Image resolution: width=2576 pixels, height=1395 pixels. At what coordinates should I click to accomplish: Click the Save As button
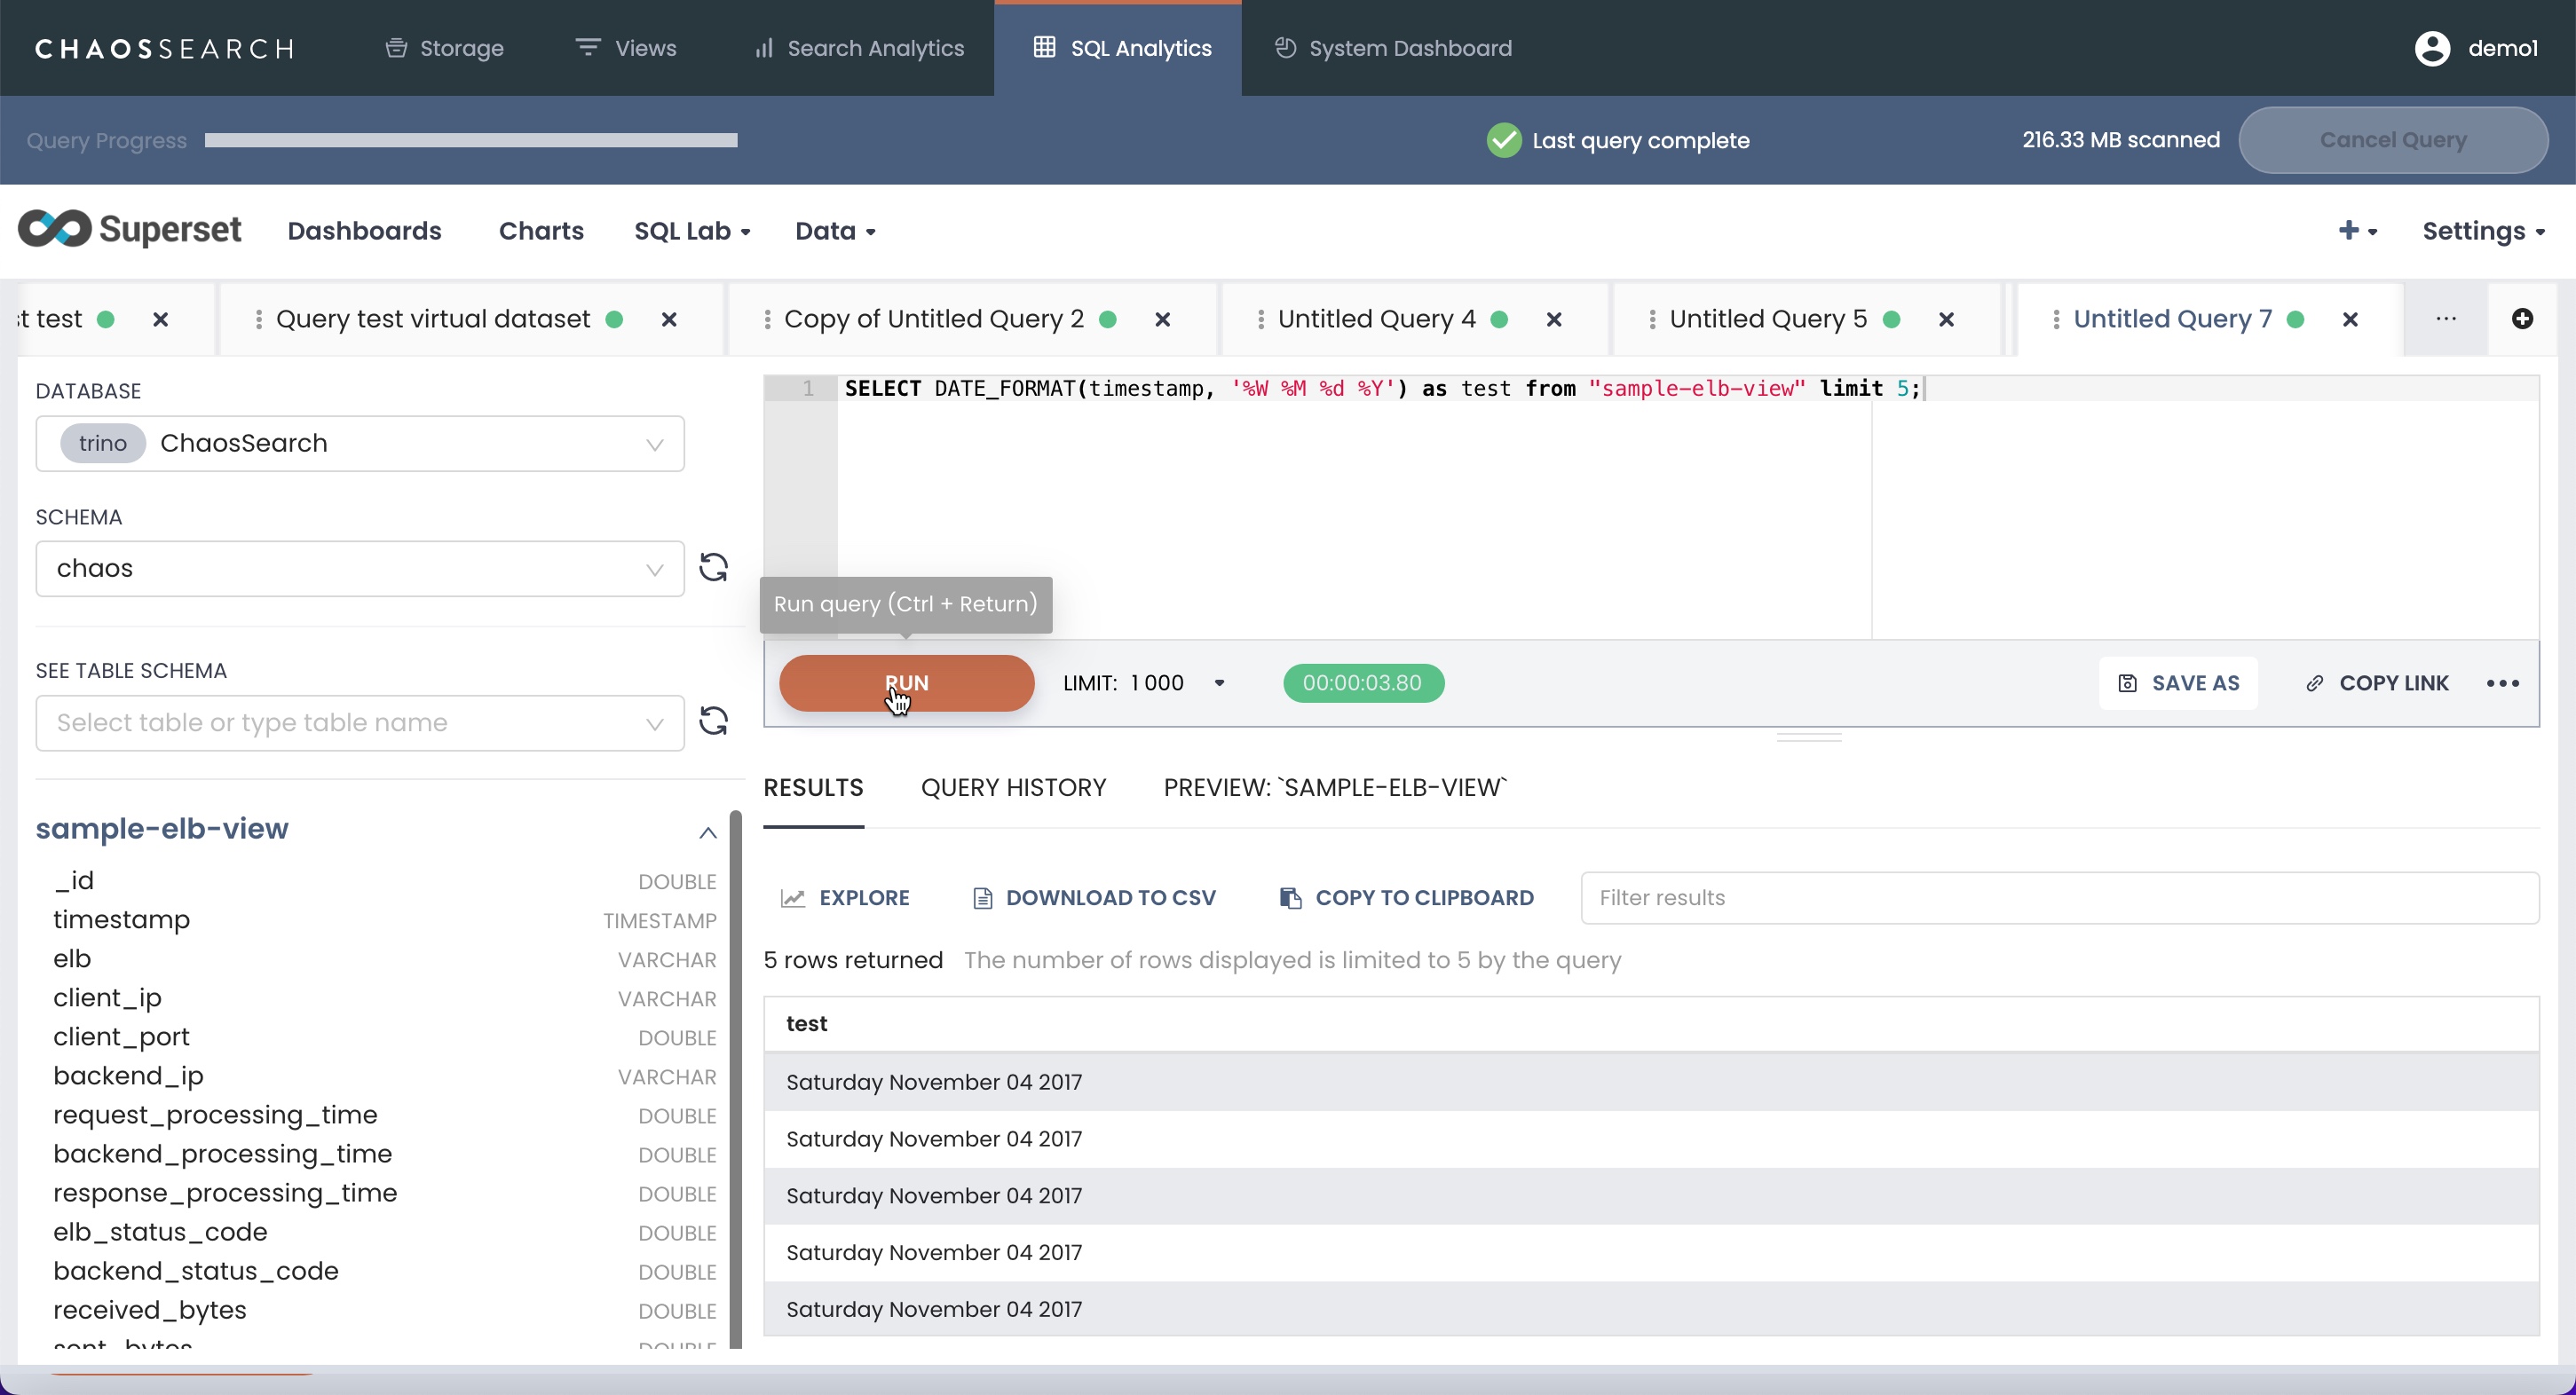2177,683
